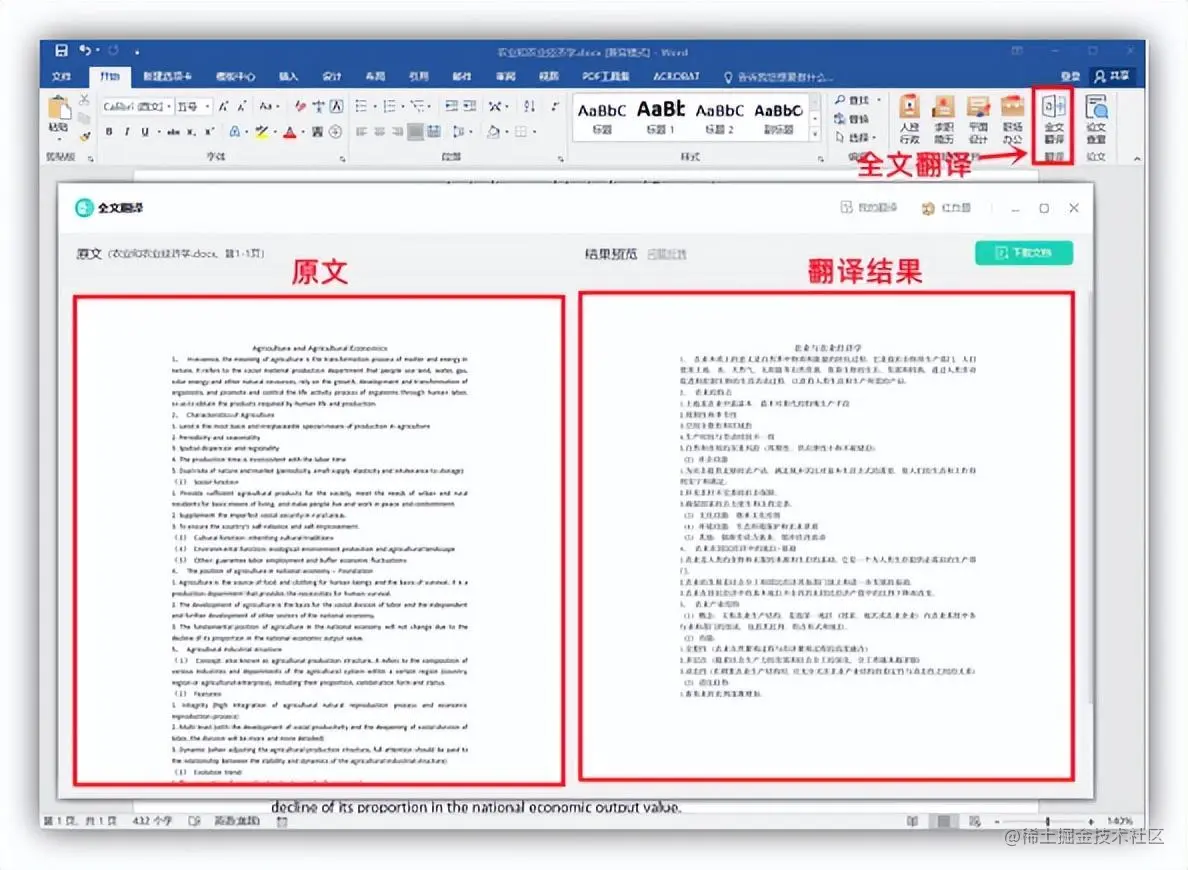1188x870 pixels.
Task: Decrease paragraph indent
Action: point(452,106)
